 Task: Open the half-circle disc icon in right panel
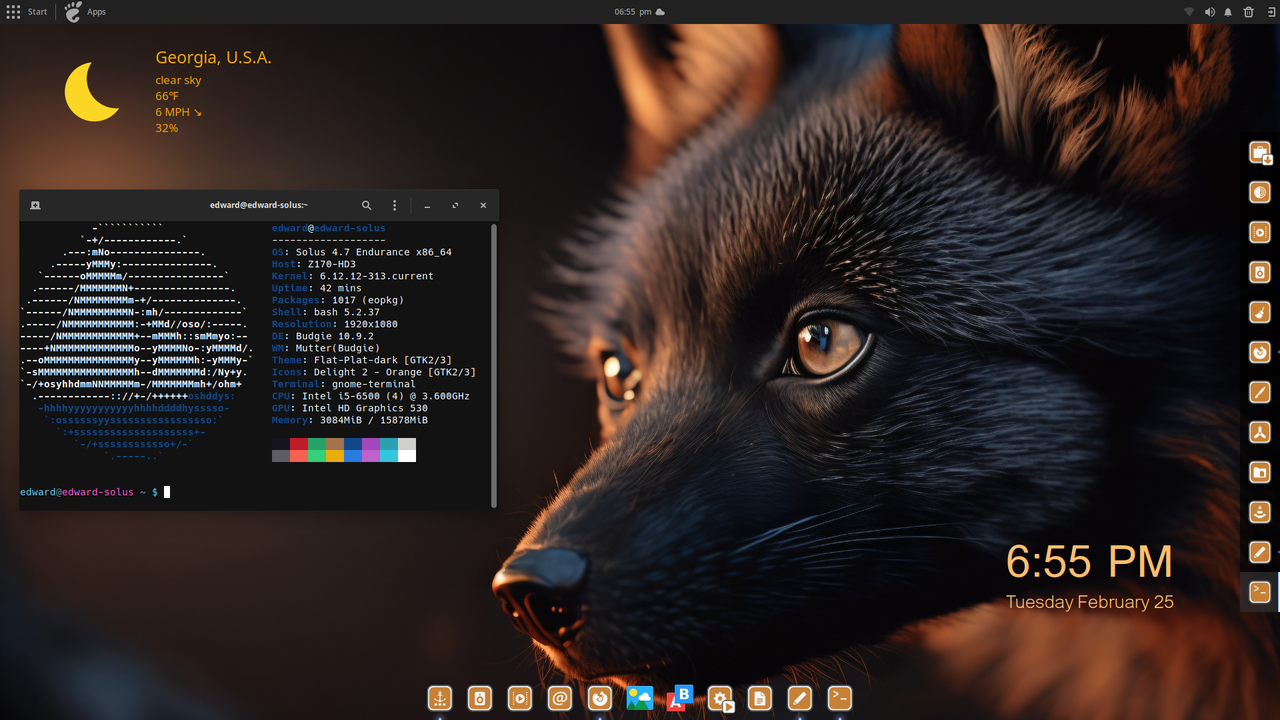point(1260,193)
